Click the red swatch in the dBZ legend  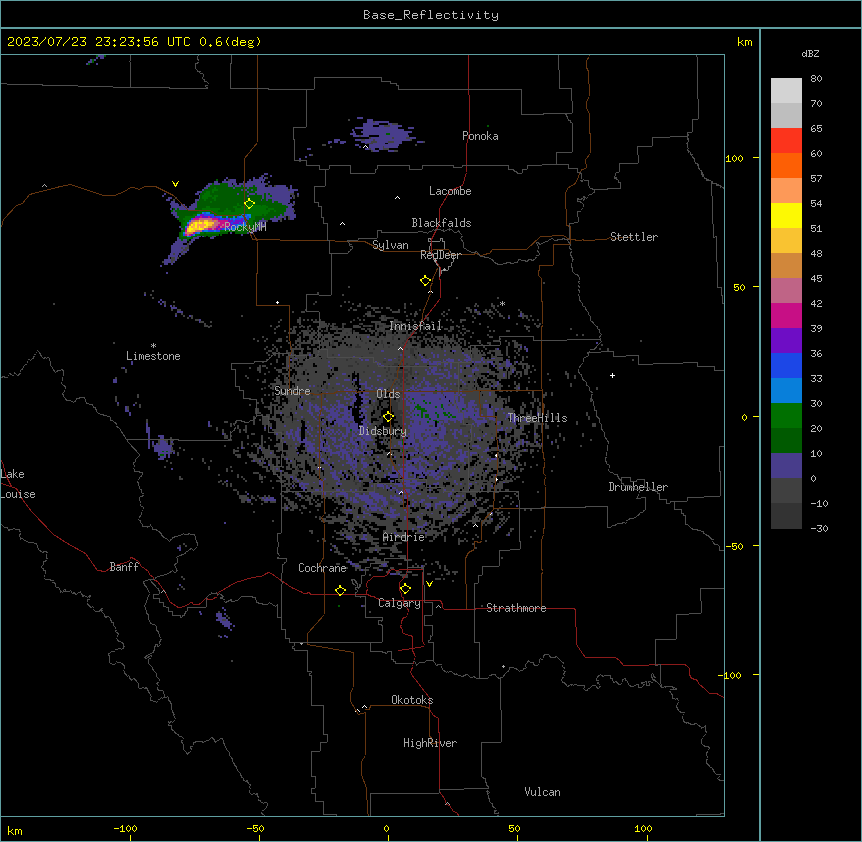tap(786, 140)
